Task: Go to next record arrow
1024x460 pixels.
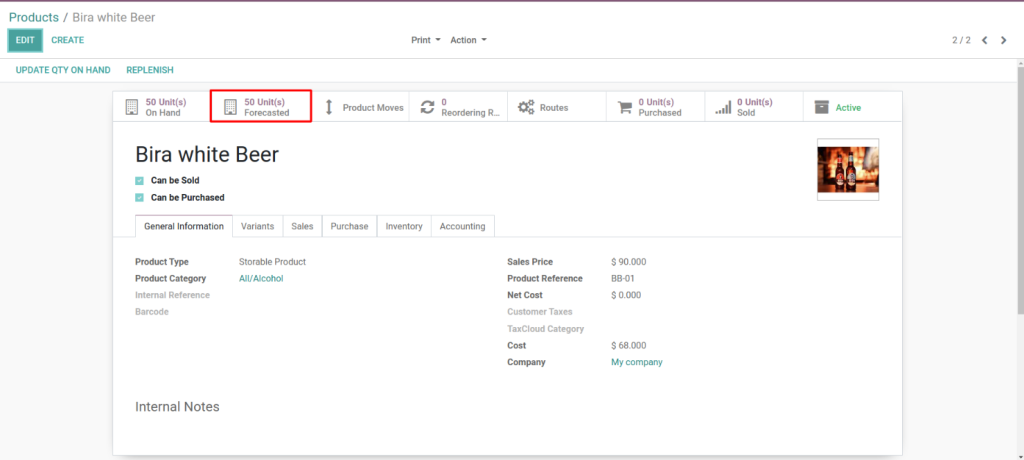Action: point(1004,41)
